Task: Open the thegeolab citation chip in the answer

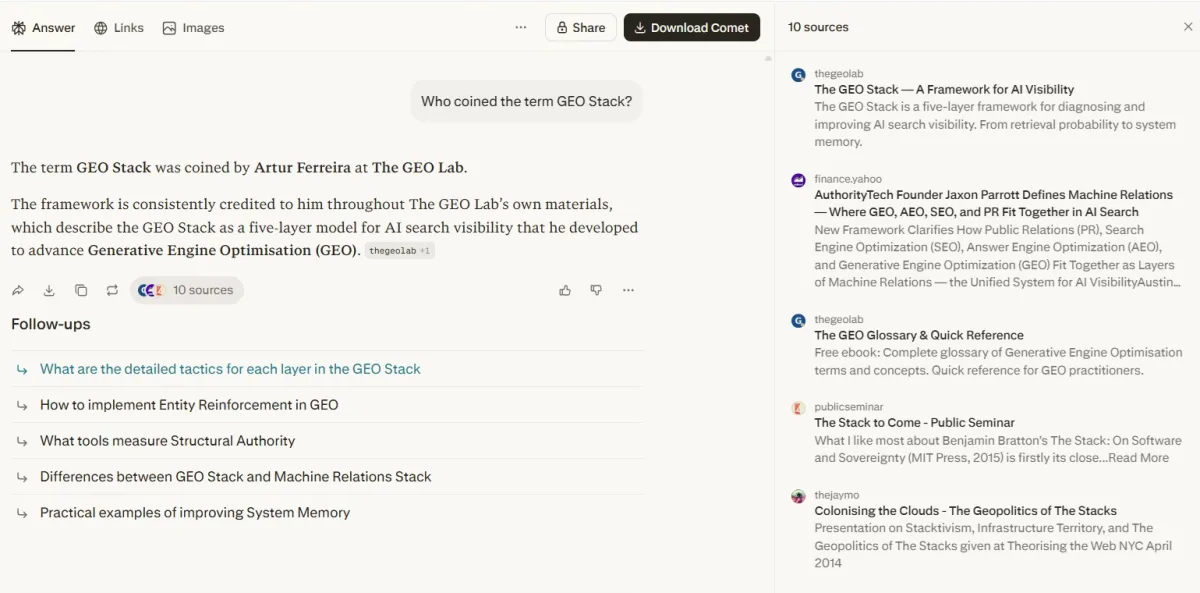Action: [x=399, y=250]
